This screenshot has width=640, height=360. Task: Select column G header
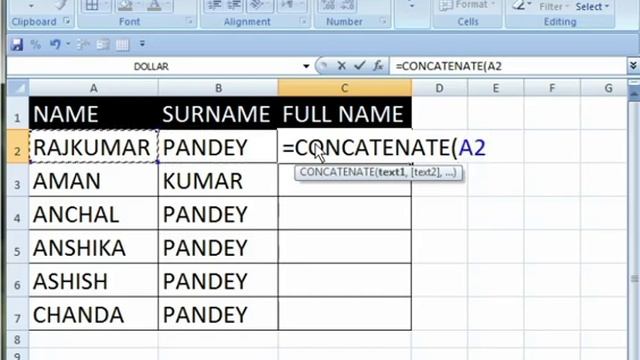click(604, 88)
